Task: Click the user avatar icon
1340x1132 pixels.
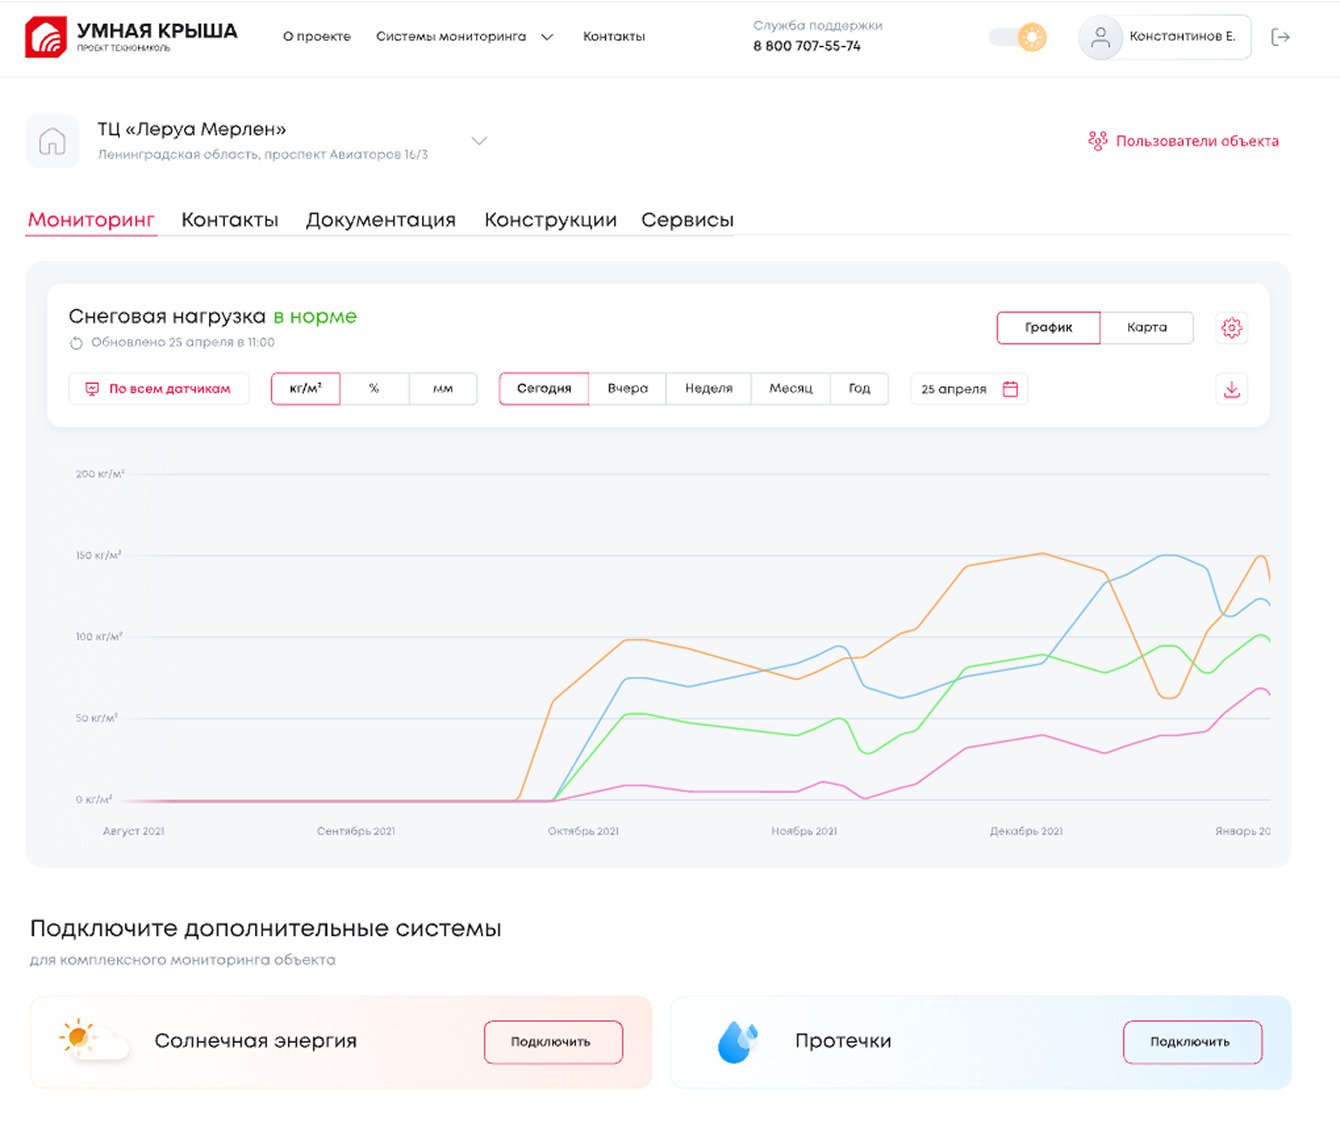Action: click(x=1100, y=37)
